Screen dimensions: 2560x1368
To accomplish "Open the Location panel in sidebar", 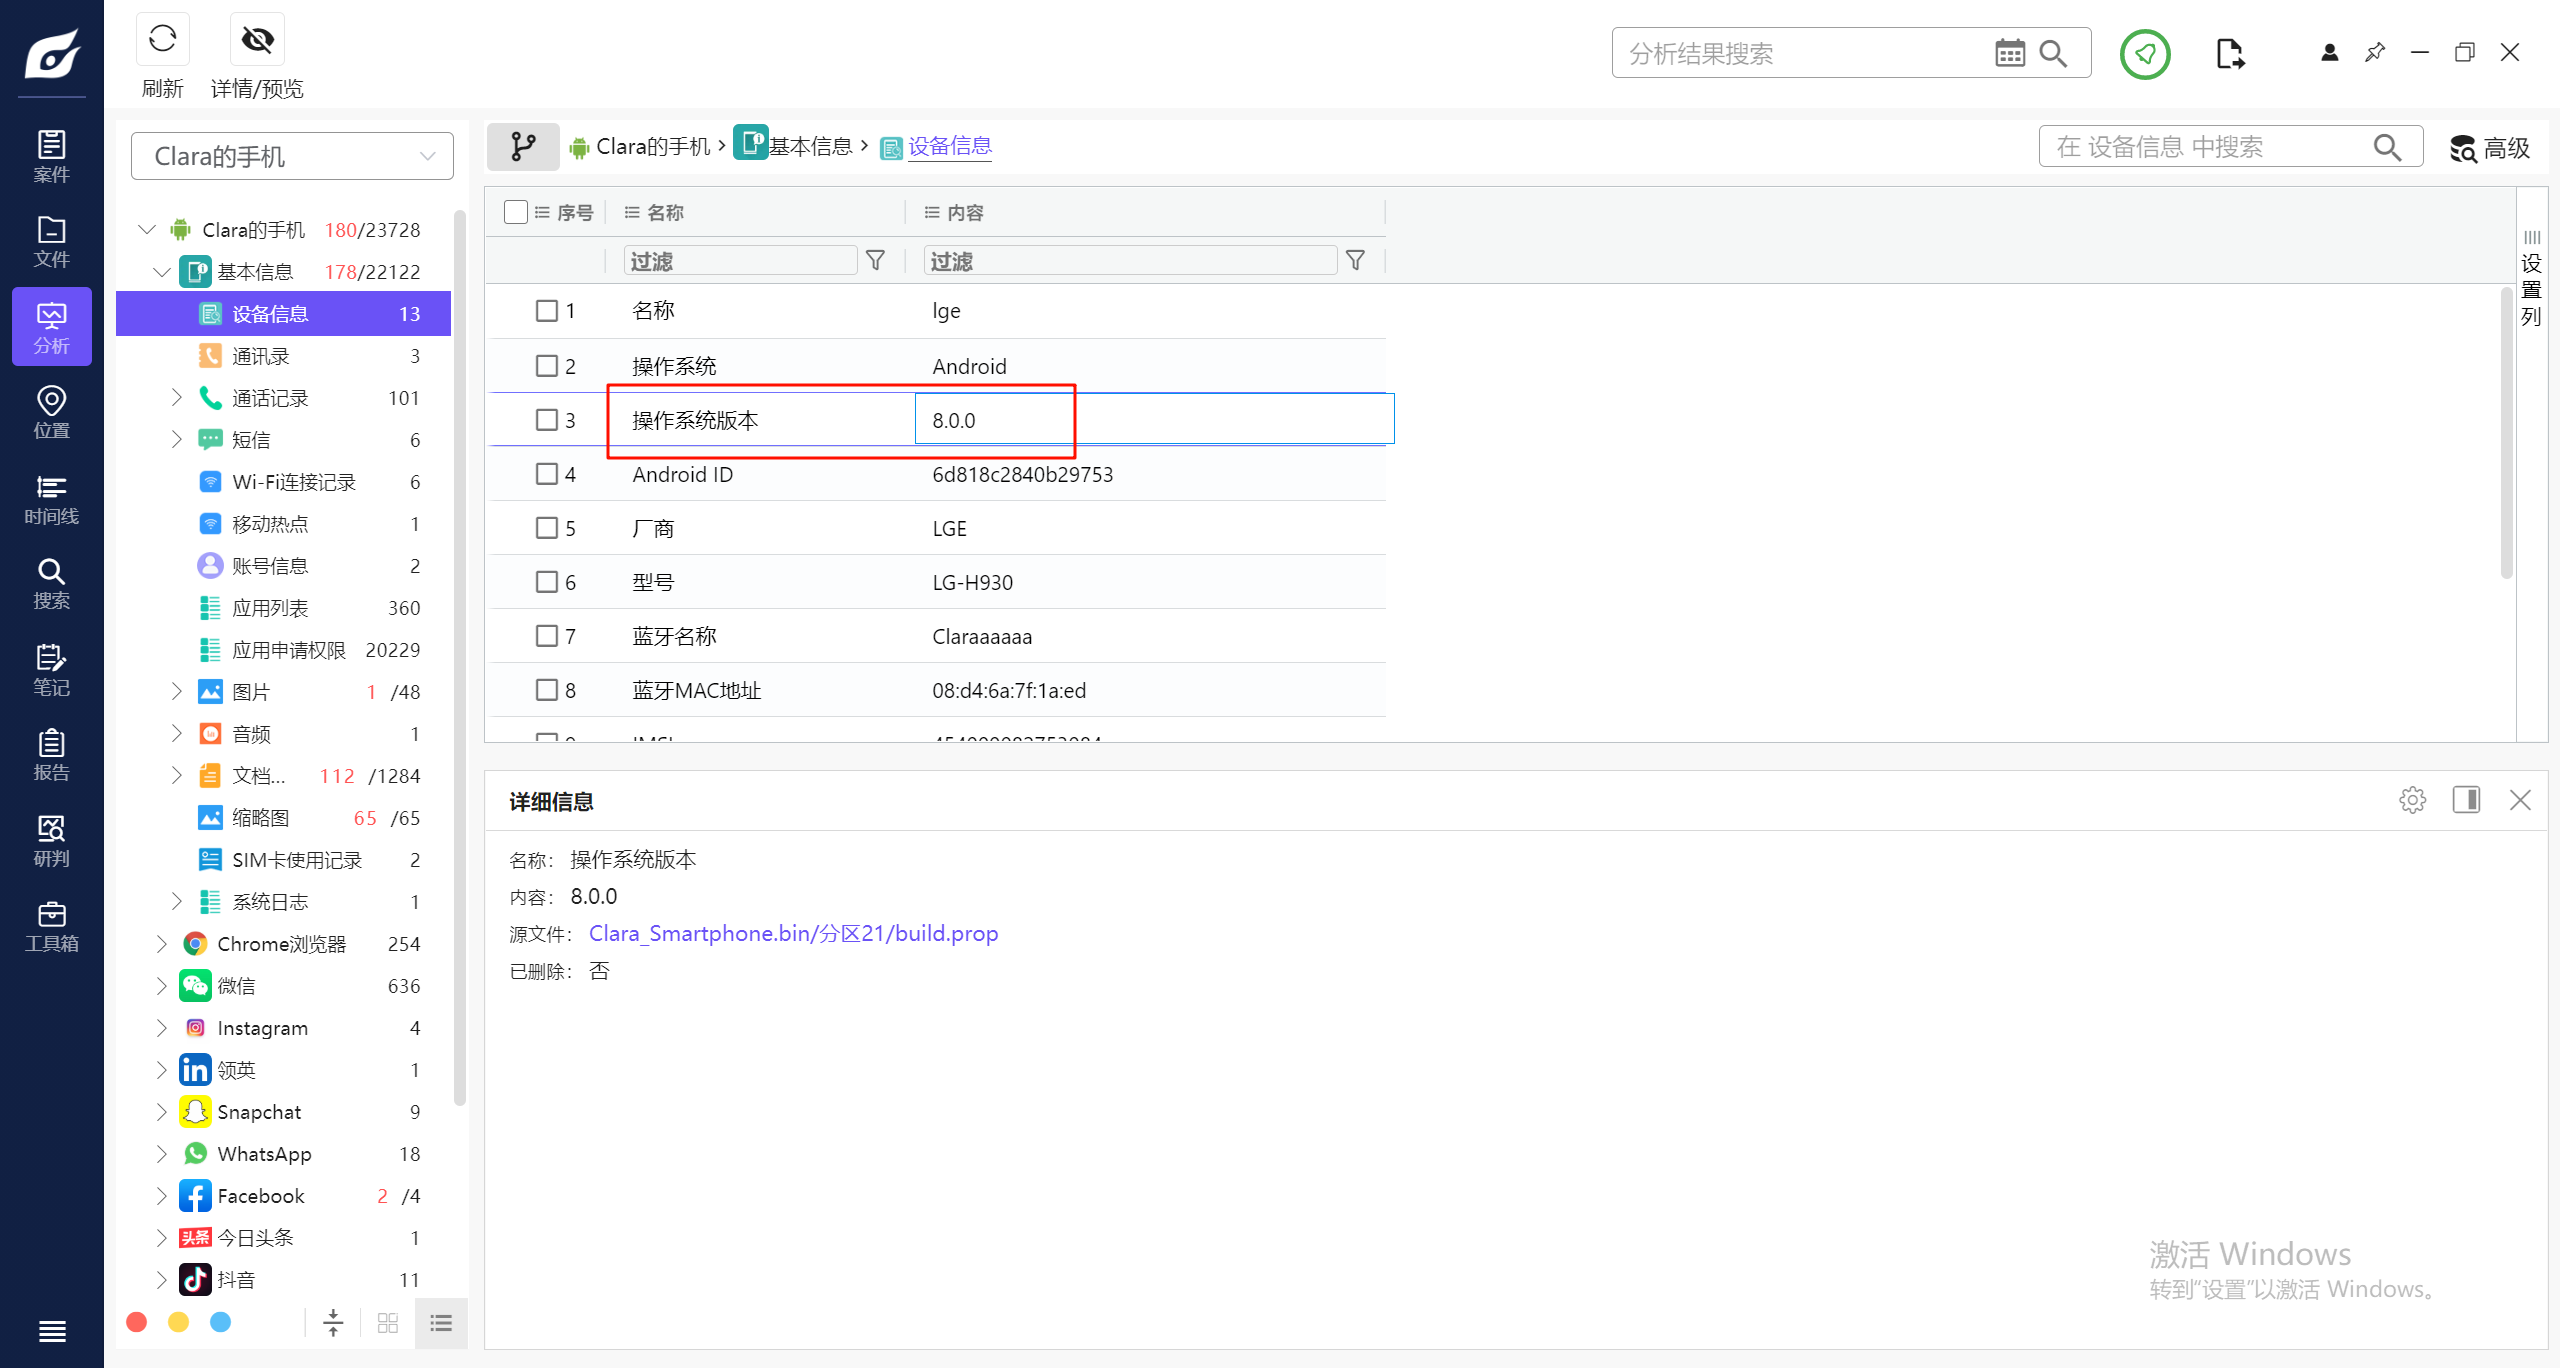I will tap(51, 413).
